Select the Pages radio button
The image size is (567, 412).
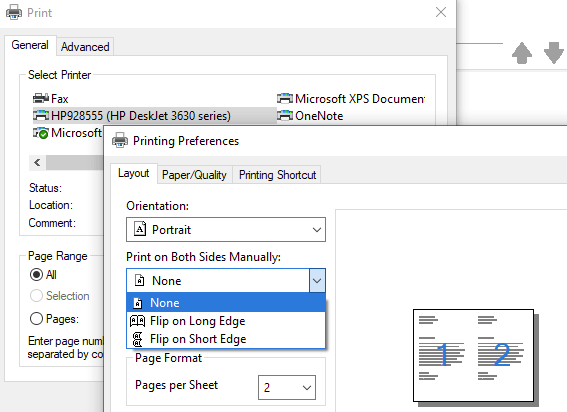pyautogui.click(x=36, y=319)
